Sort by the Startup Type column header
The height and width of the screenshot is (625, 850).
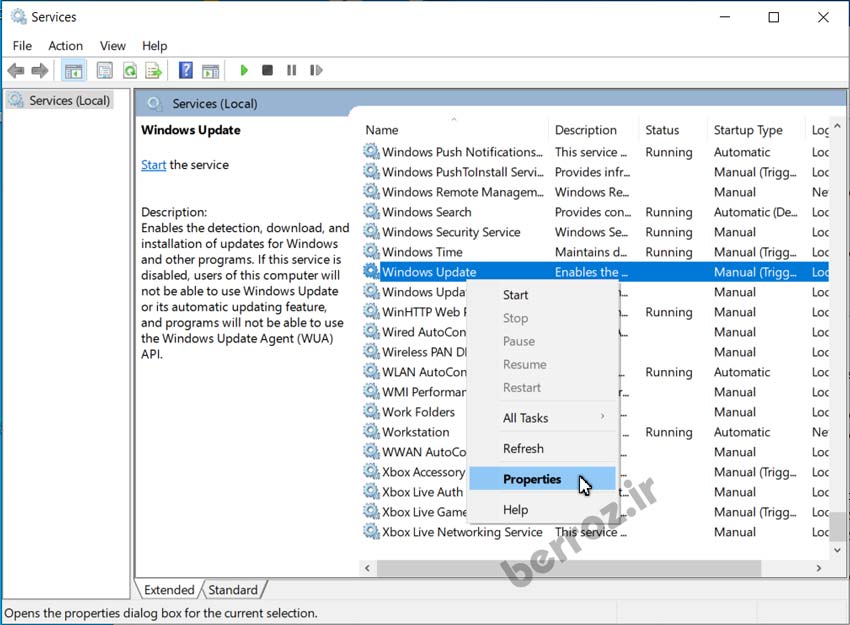[748, 130]
